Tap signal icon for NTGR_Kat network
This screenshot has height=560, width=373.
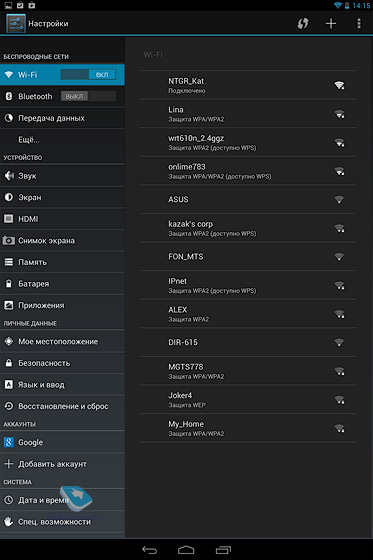pyautogui.click(x=339, y=85)
